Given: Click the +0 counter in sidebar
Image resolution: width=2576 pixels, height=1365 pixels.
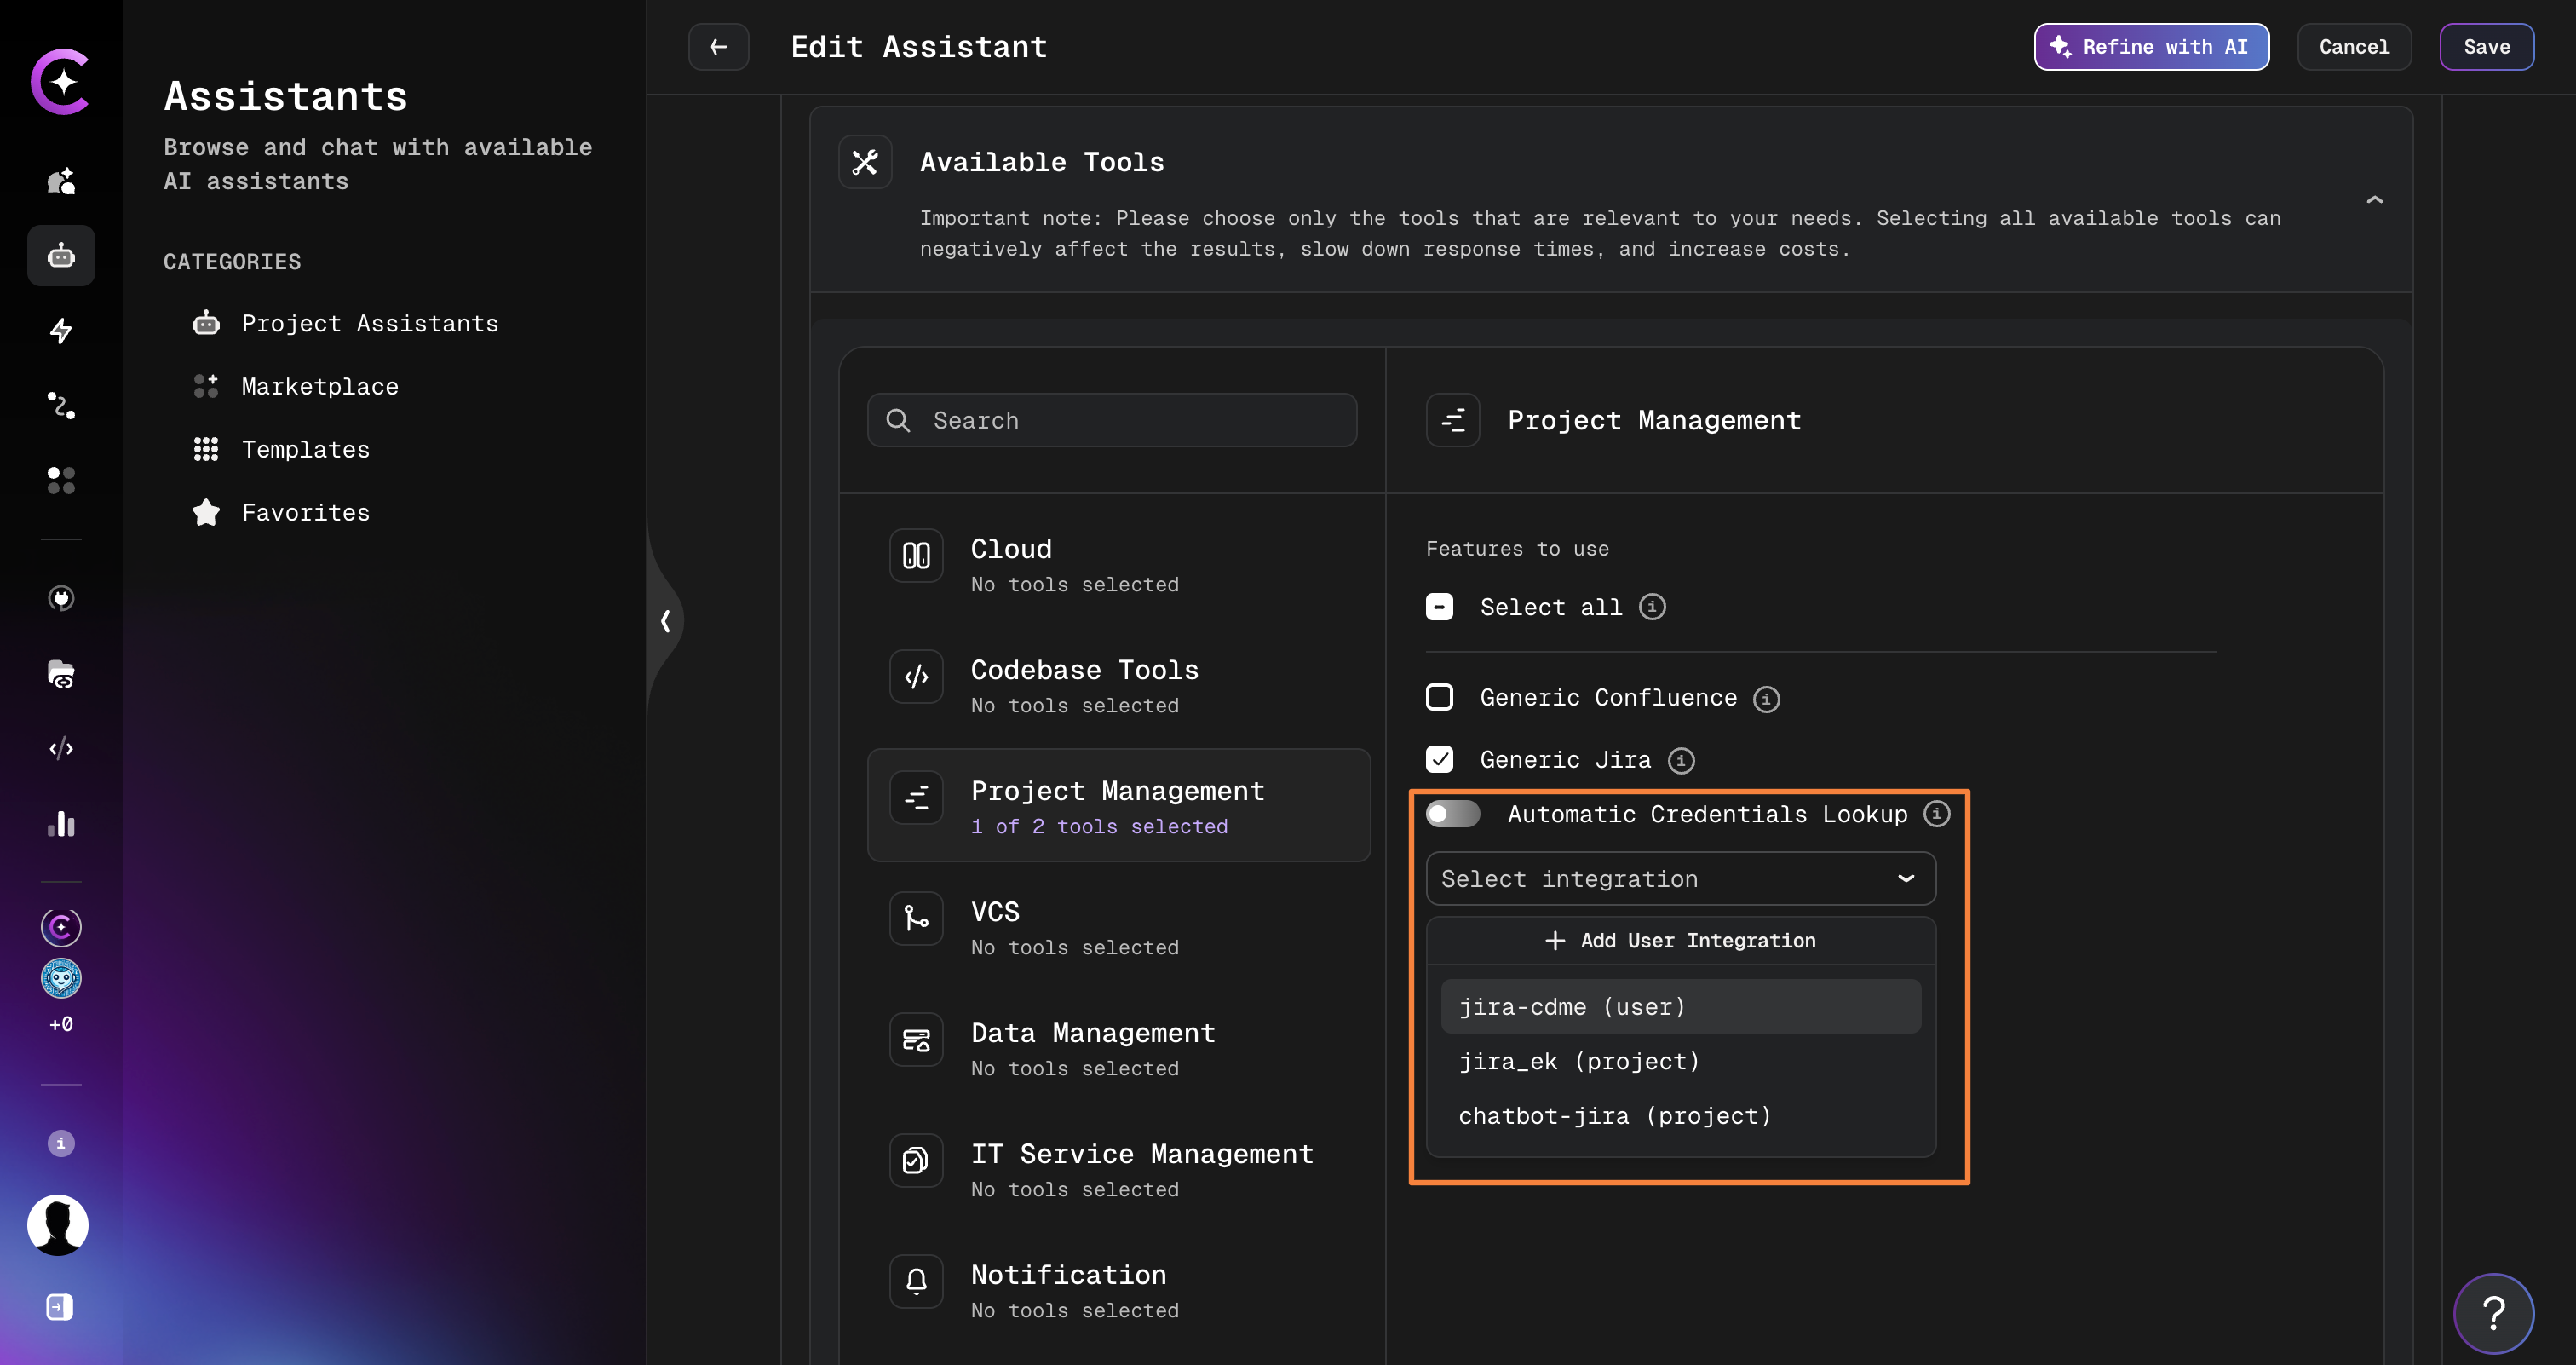Looking at the screenshot, I should click(x=61, y=1024).
